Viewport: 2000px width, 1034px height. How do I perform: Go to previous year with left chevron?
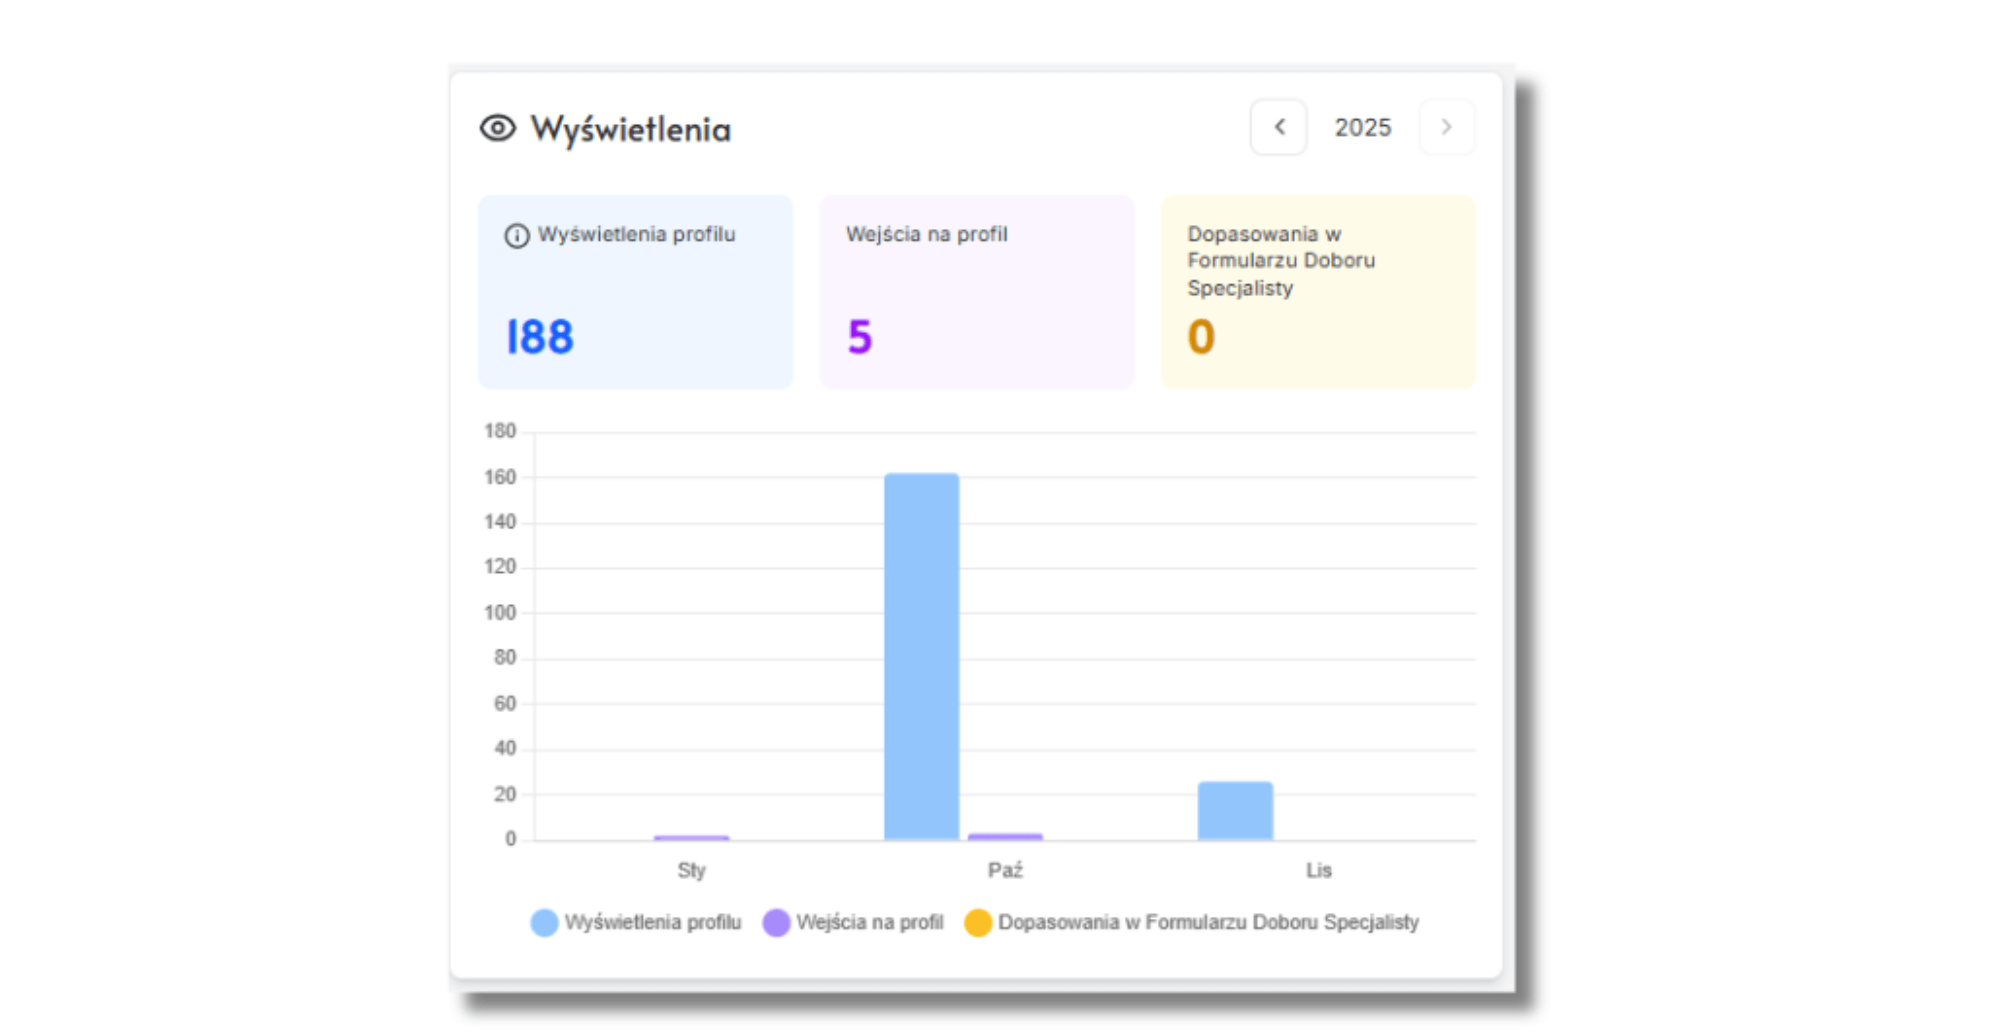[x=1278, y=127]
